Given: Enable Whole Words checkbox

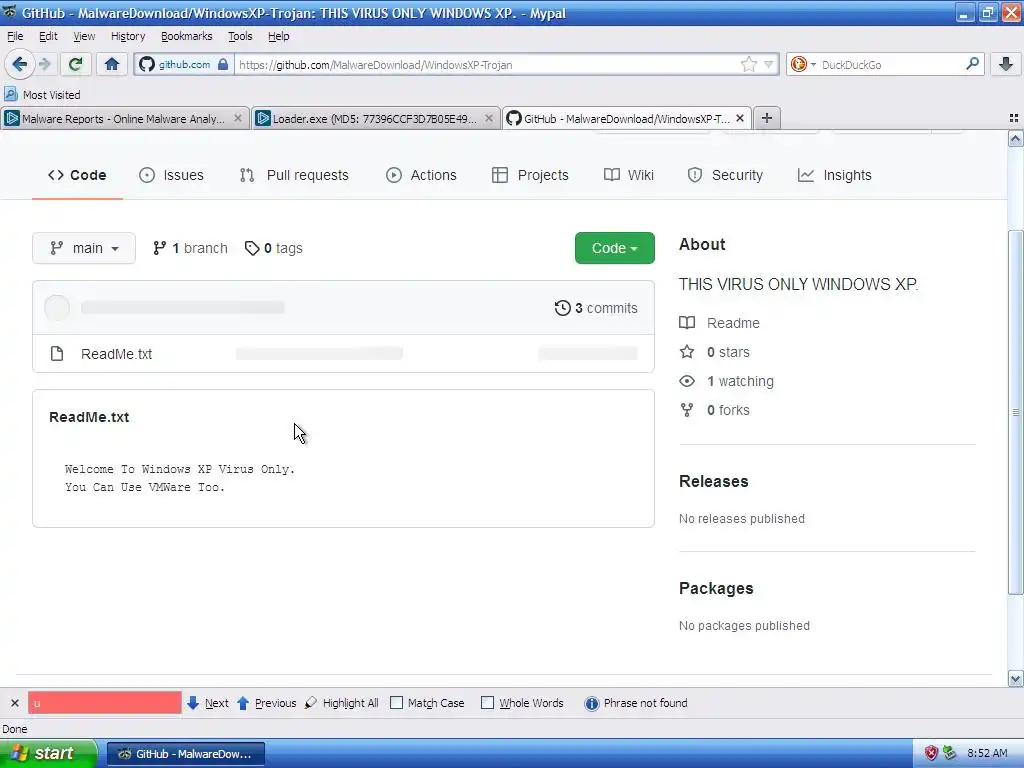Looking at the screenshot, I should pyautogui.click(x=487, y=703).
